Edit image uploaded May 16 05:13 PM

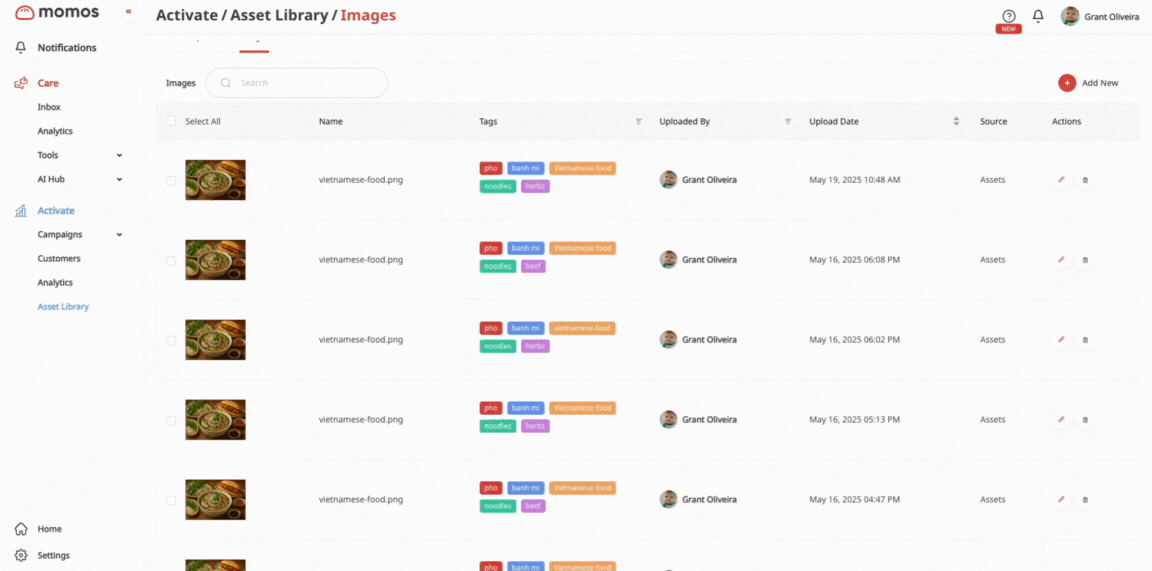(1061, 420)
